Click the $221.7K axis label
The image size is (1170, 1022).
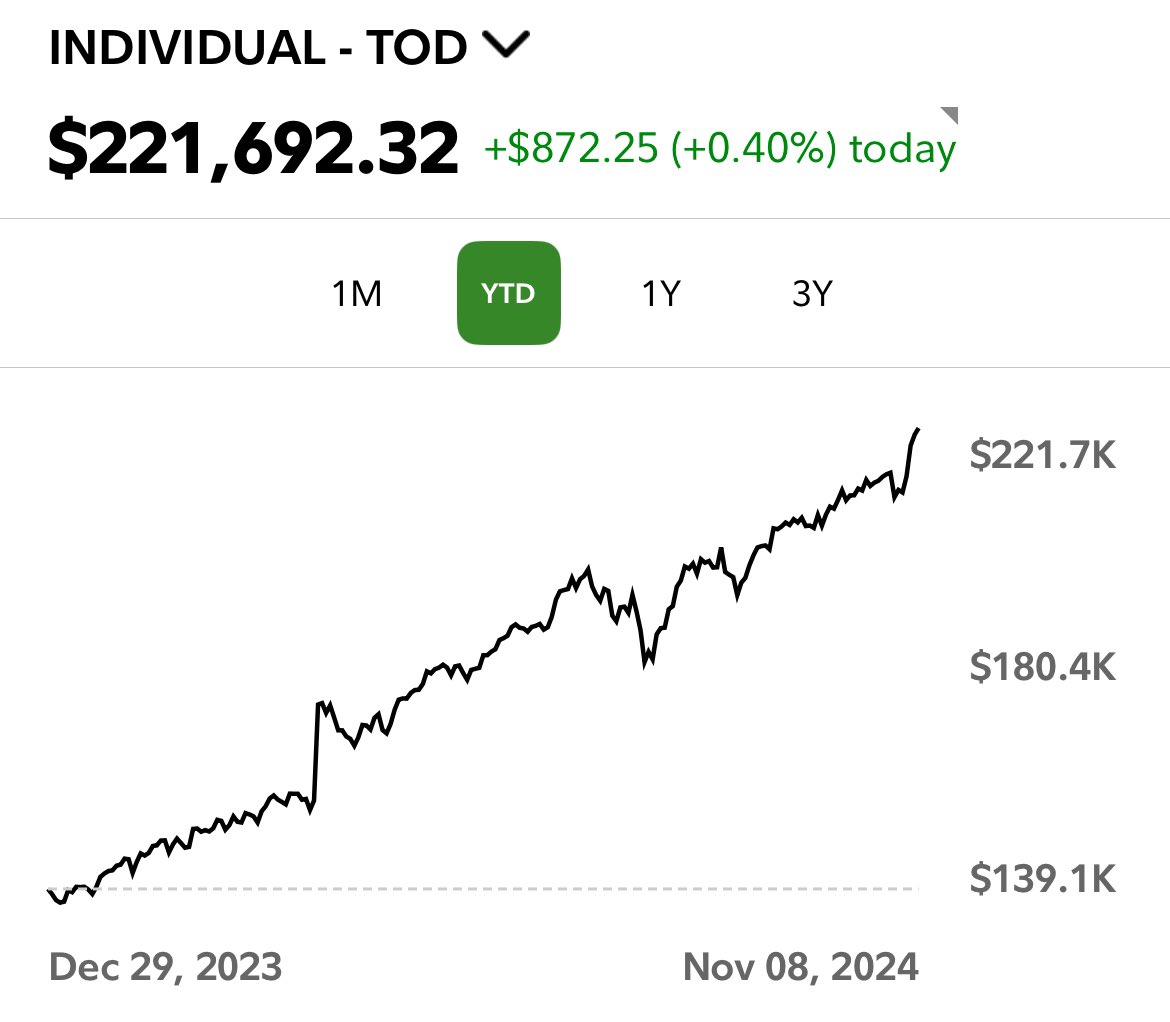pyautogui.click(x=1042, y=455)
